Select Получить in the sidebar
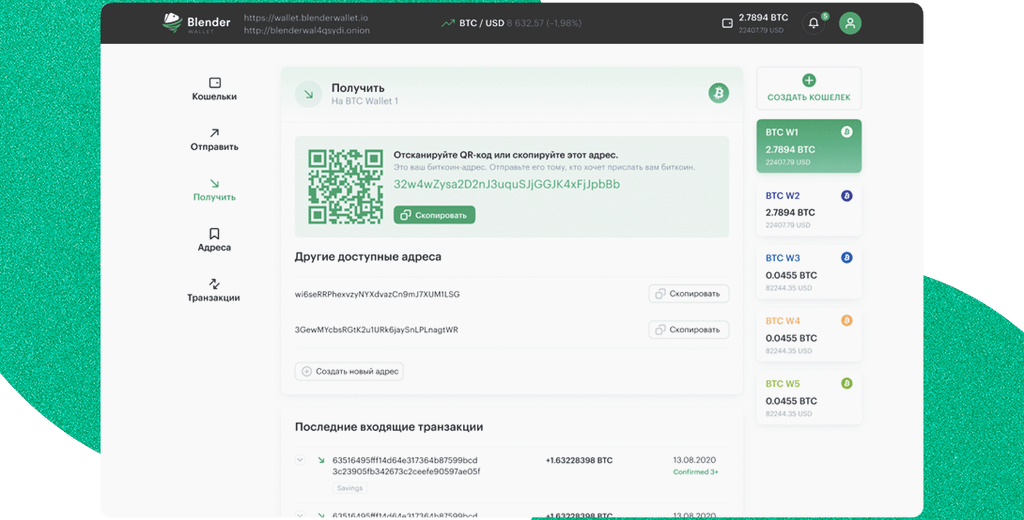This screenshot has height=520, width=1024. click(x=214, y=190)
